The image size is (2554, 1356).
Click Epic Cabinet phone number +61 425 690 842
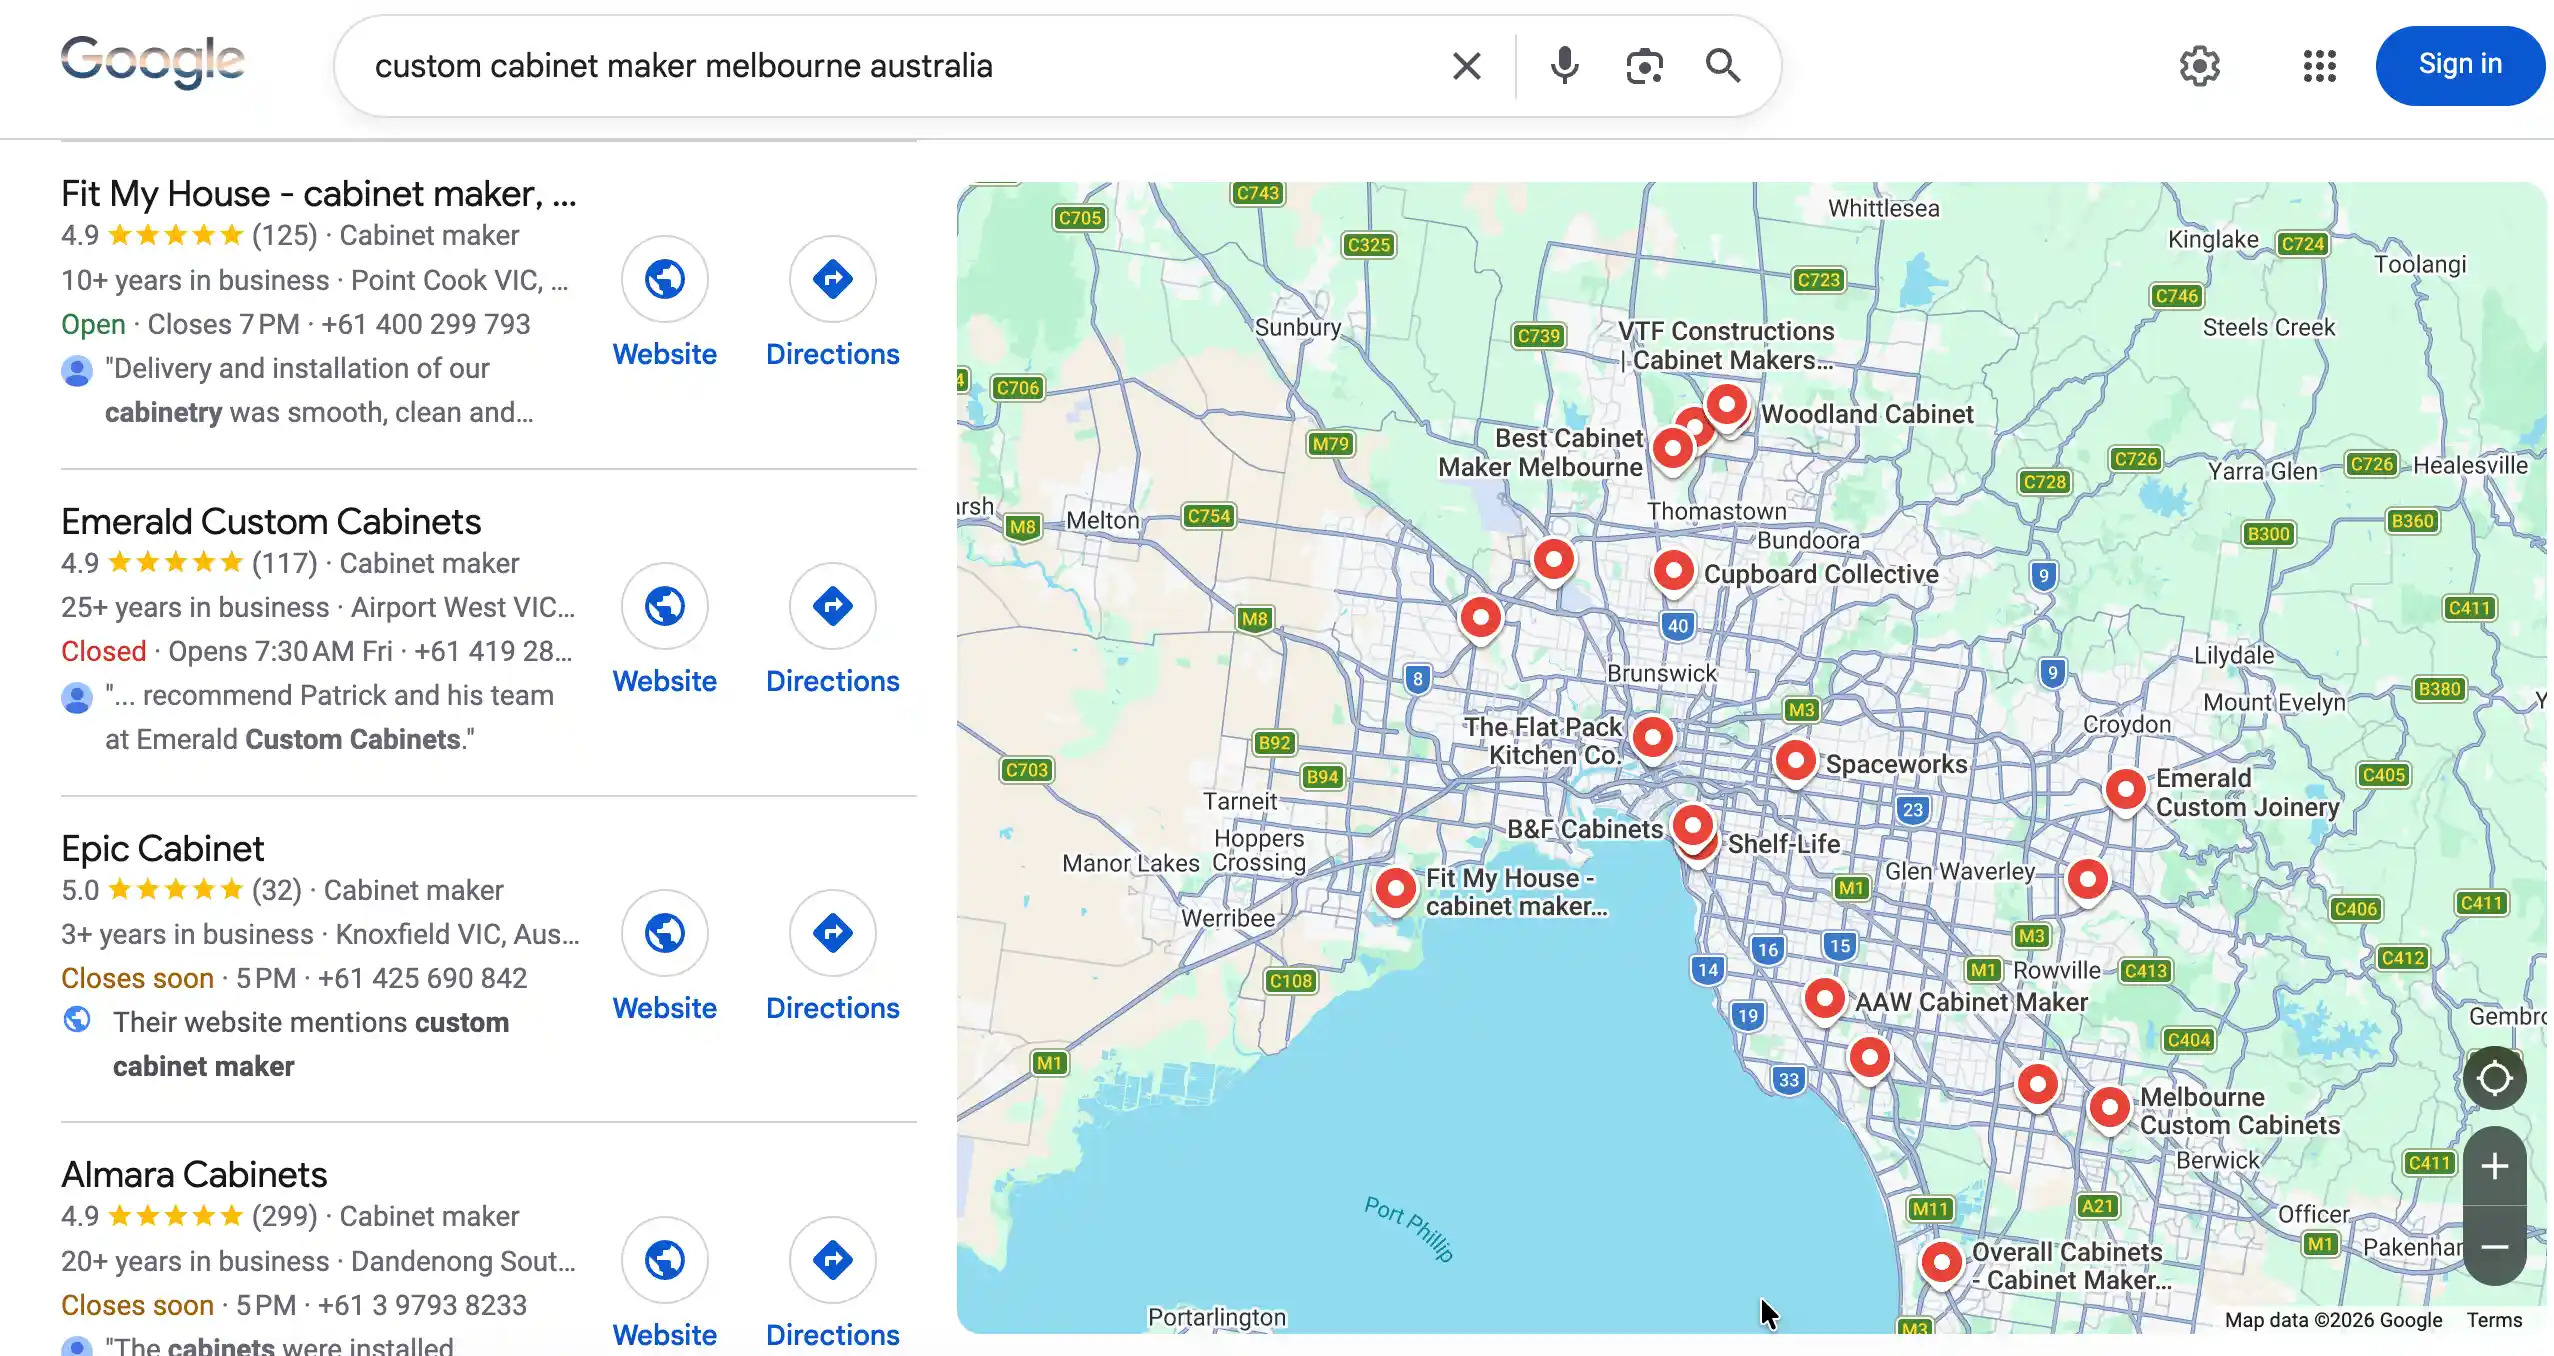pos(422,978)
